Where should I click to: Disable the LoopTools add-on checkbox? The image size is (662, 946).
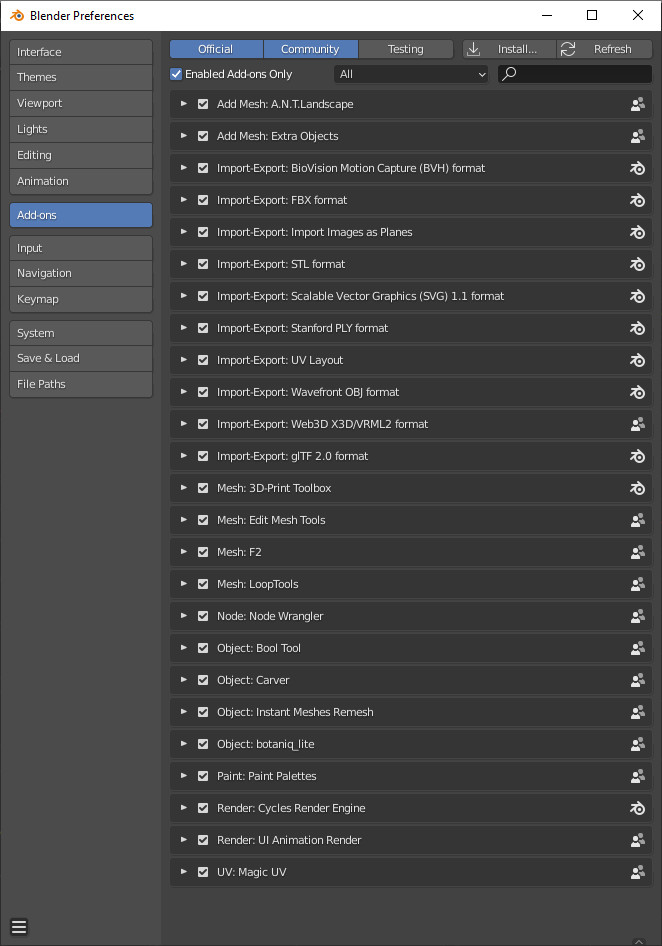tap(203, 584)
